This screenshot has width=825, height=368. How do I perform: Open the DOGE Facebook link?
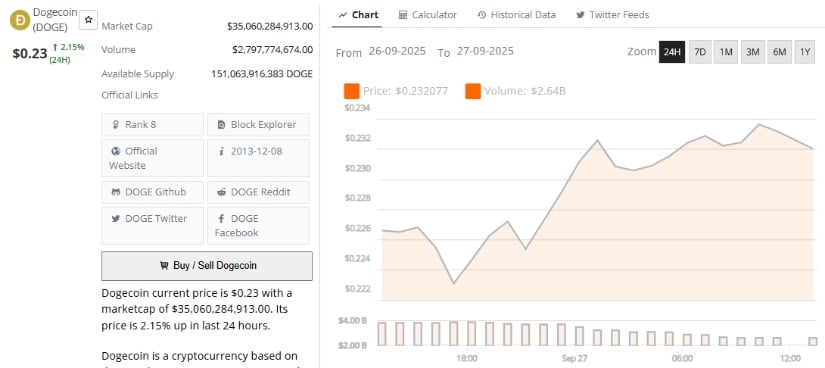tap(258, 225)
